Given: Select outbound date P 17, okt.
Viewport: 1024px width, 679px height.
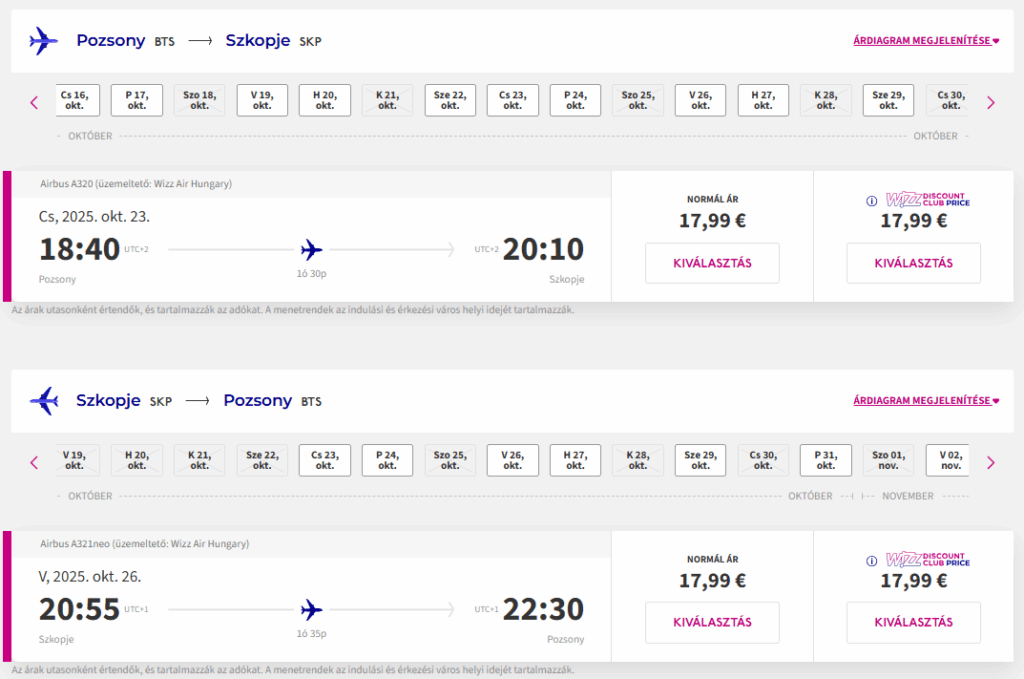Looking at the screenshot, I should pyautogui.click(x=136, y=100).
